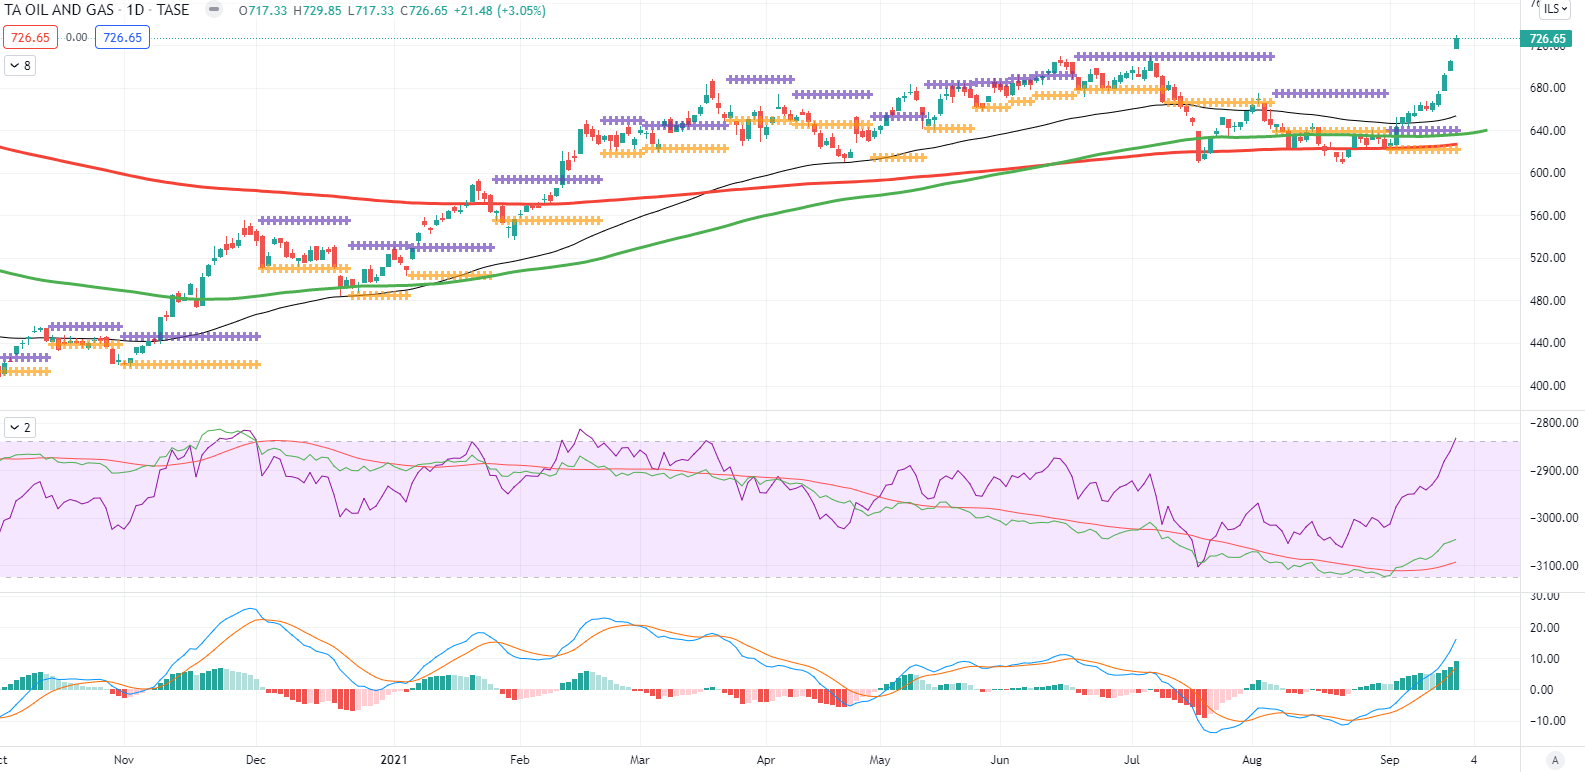1585x772 pixels.
Task: Click the Jul label on time axis
Action: pyautogui.click(x=1132, y=760)
